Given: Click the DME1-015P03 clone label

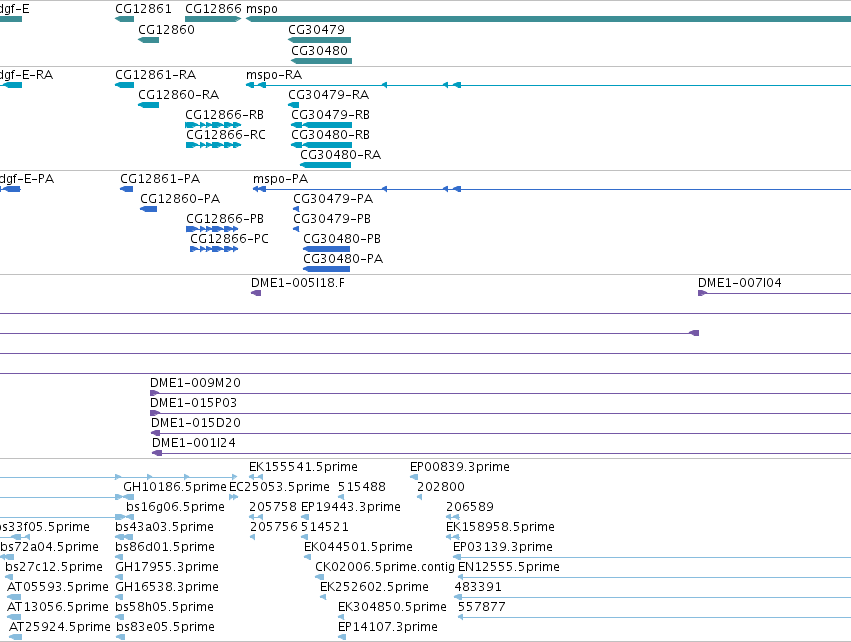Looking at the screenshot, I should 193,403.
